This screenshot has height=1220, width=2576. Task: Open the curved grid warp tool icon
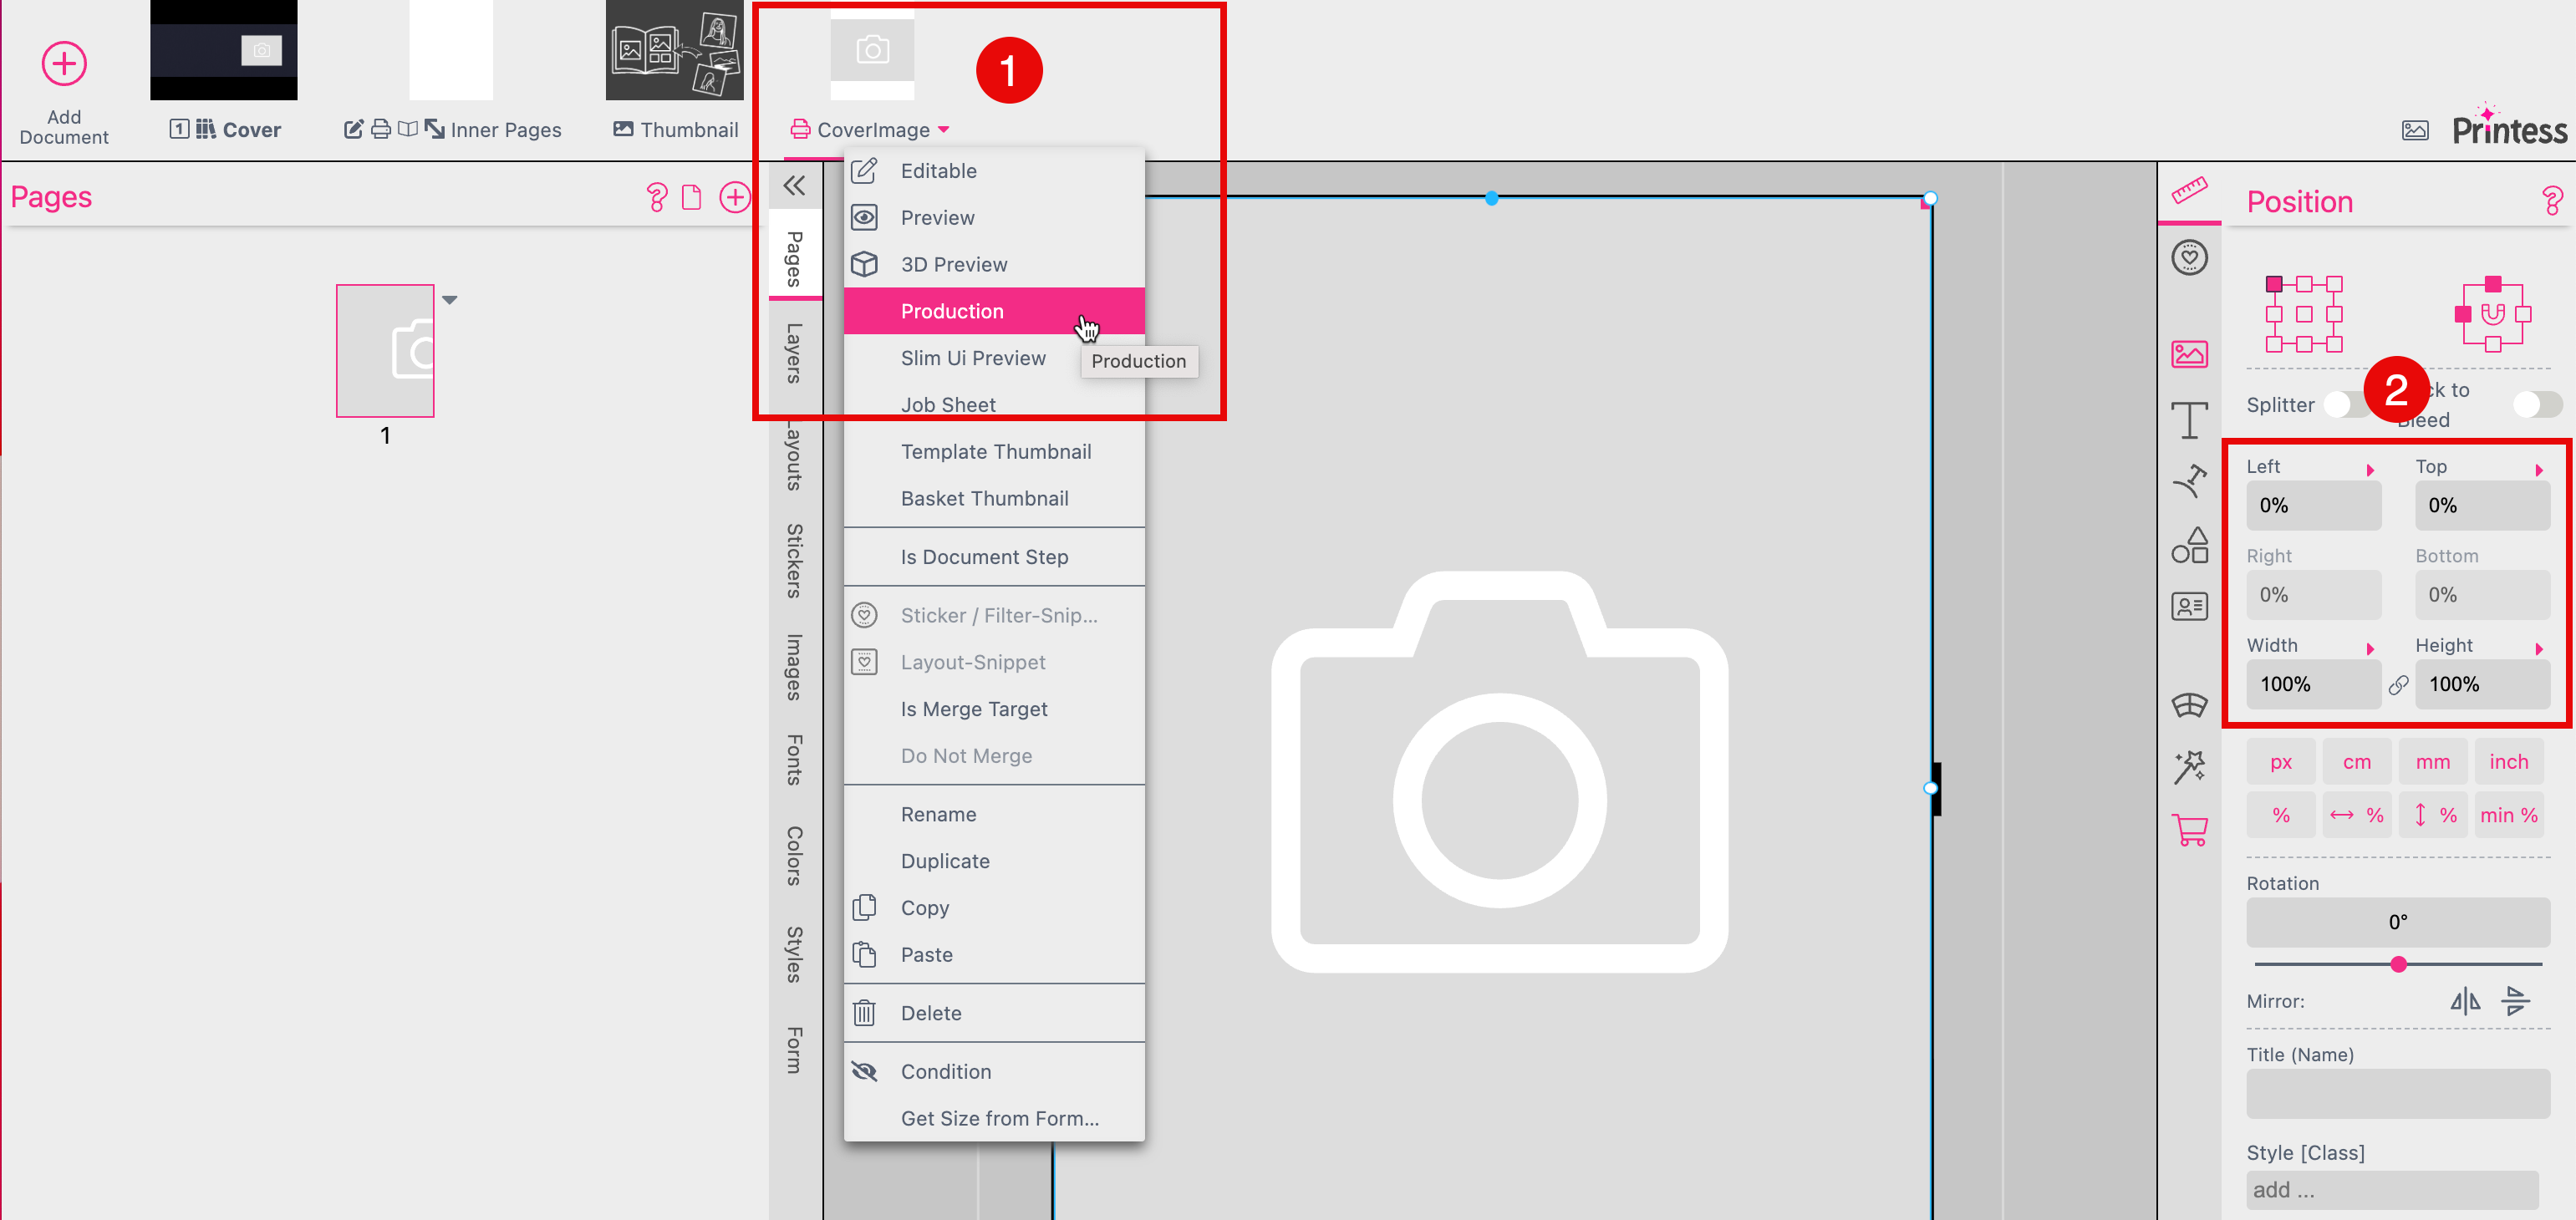pyautogui.click(x=2189, y=705)
